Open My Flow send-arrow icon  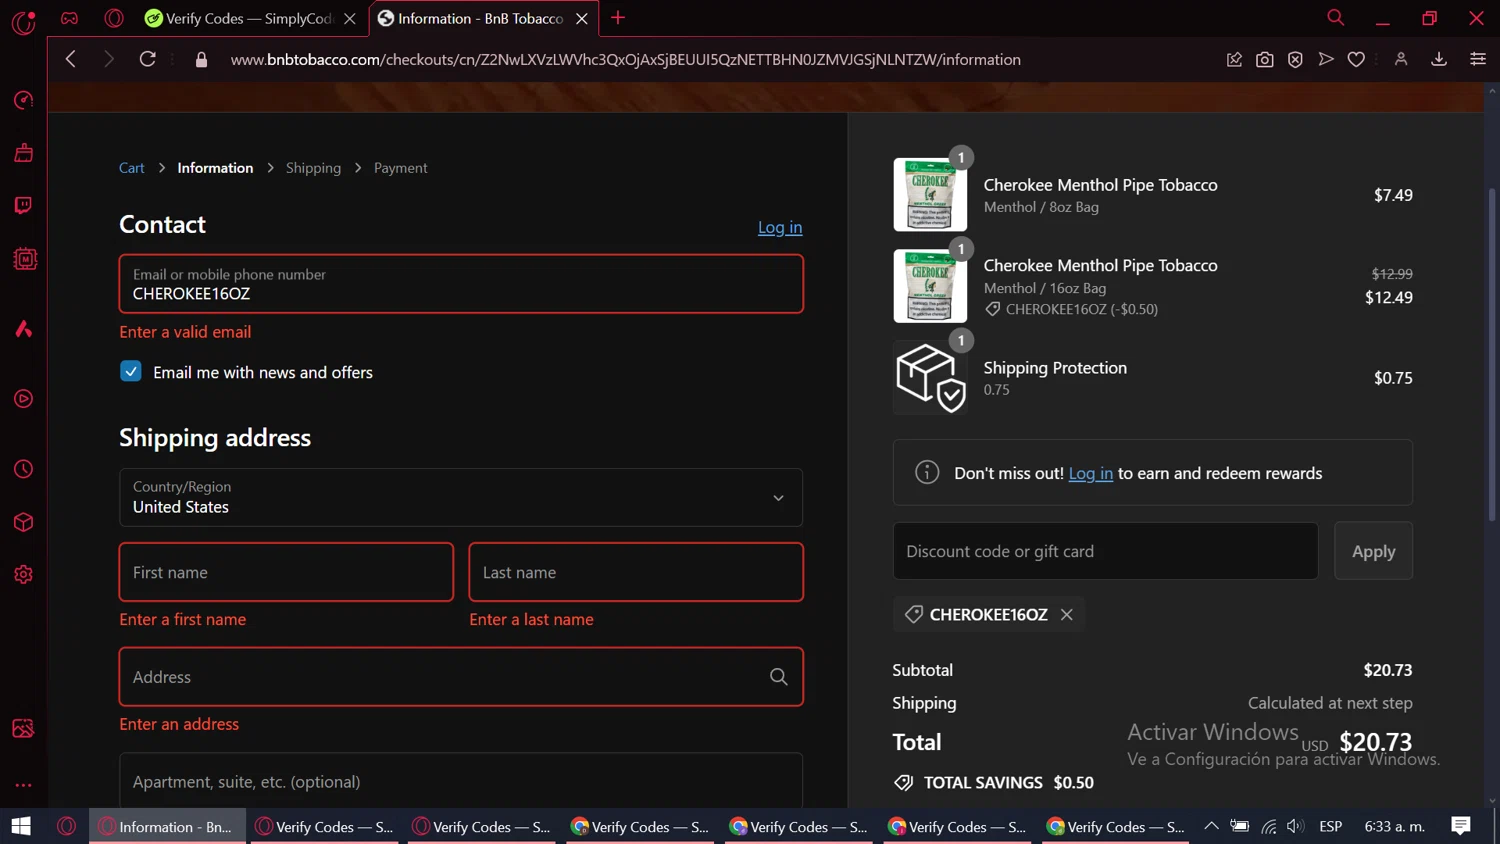tap(1326, 60)
